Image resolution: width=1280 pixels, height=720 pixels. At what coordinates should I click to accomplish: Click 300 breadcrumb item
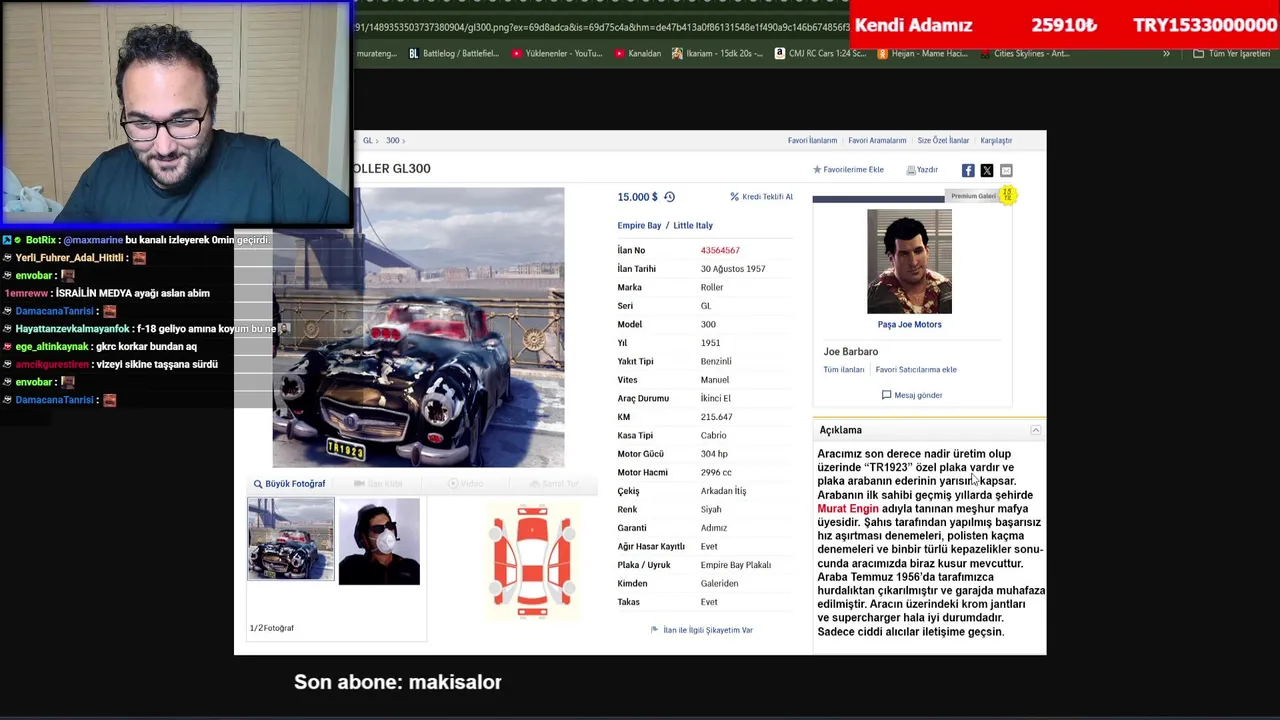(x=393, y=141)
